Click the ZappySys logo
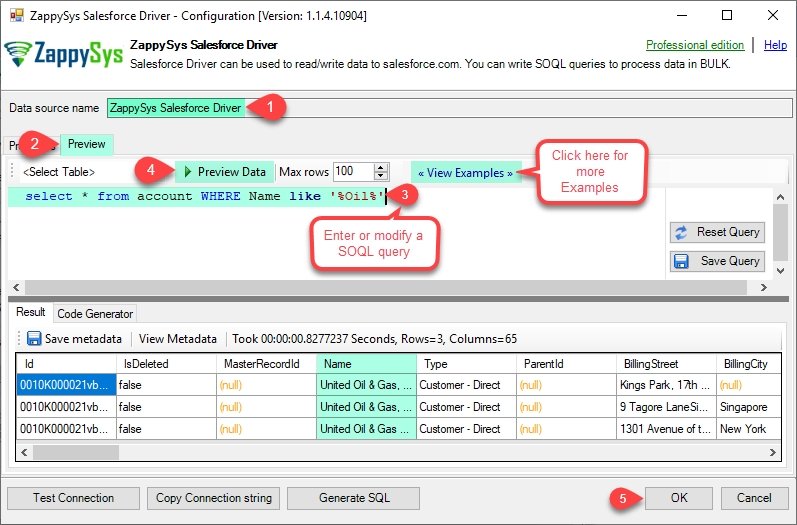 64,54
